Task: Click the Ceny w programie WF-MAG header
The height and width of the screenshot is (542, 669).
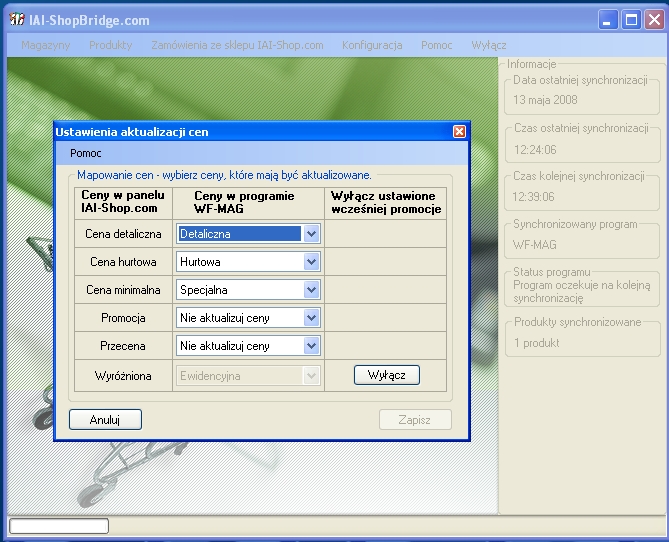Action: tap(244, 202)
